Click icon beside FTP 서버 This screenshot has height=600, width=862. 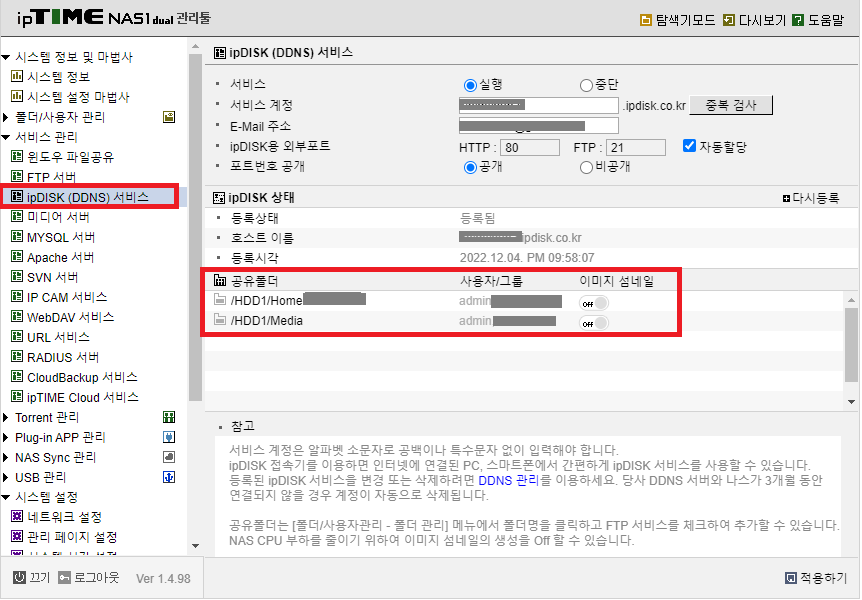[17, 177]
